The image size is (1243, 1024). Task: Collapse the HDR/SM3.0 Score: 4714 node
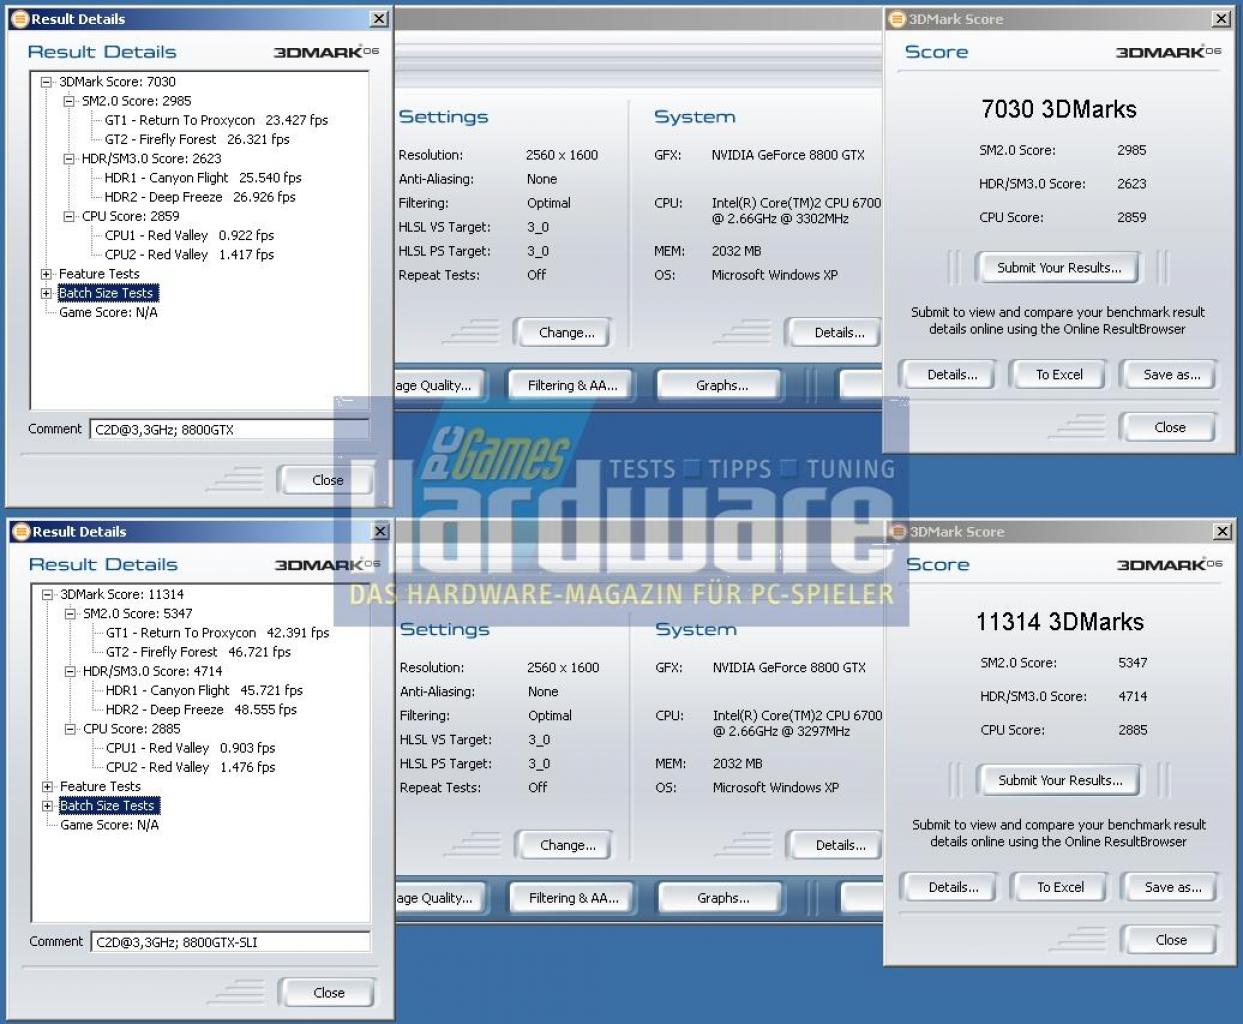point(70,672)
